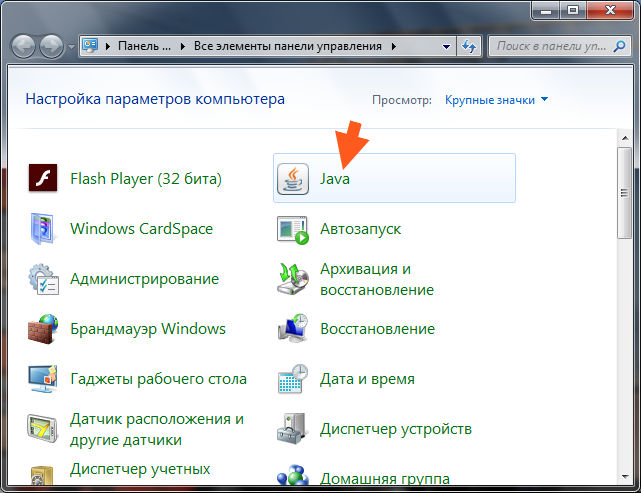Open the Администрирование link
641x493 pixels.
click(144, 279)
